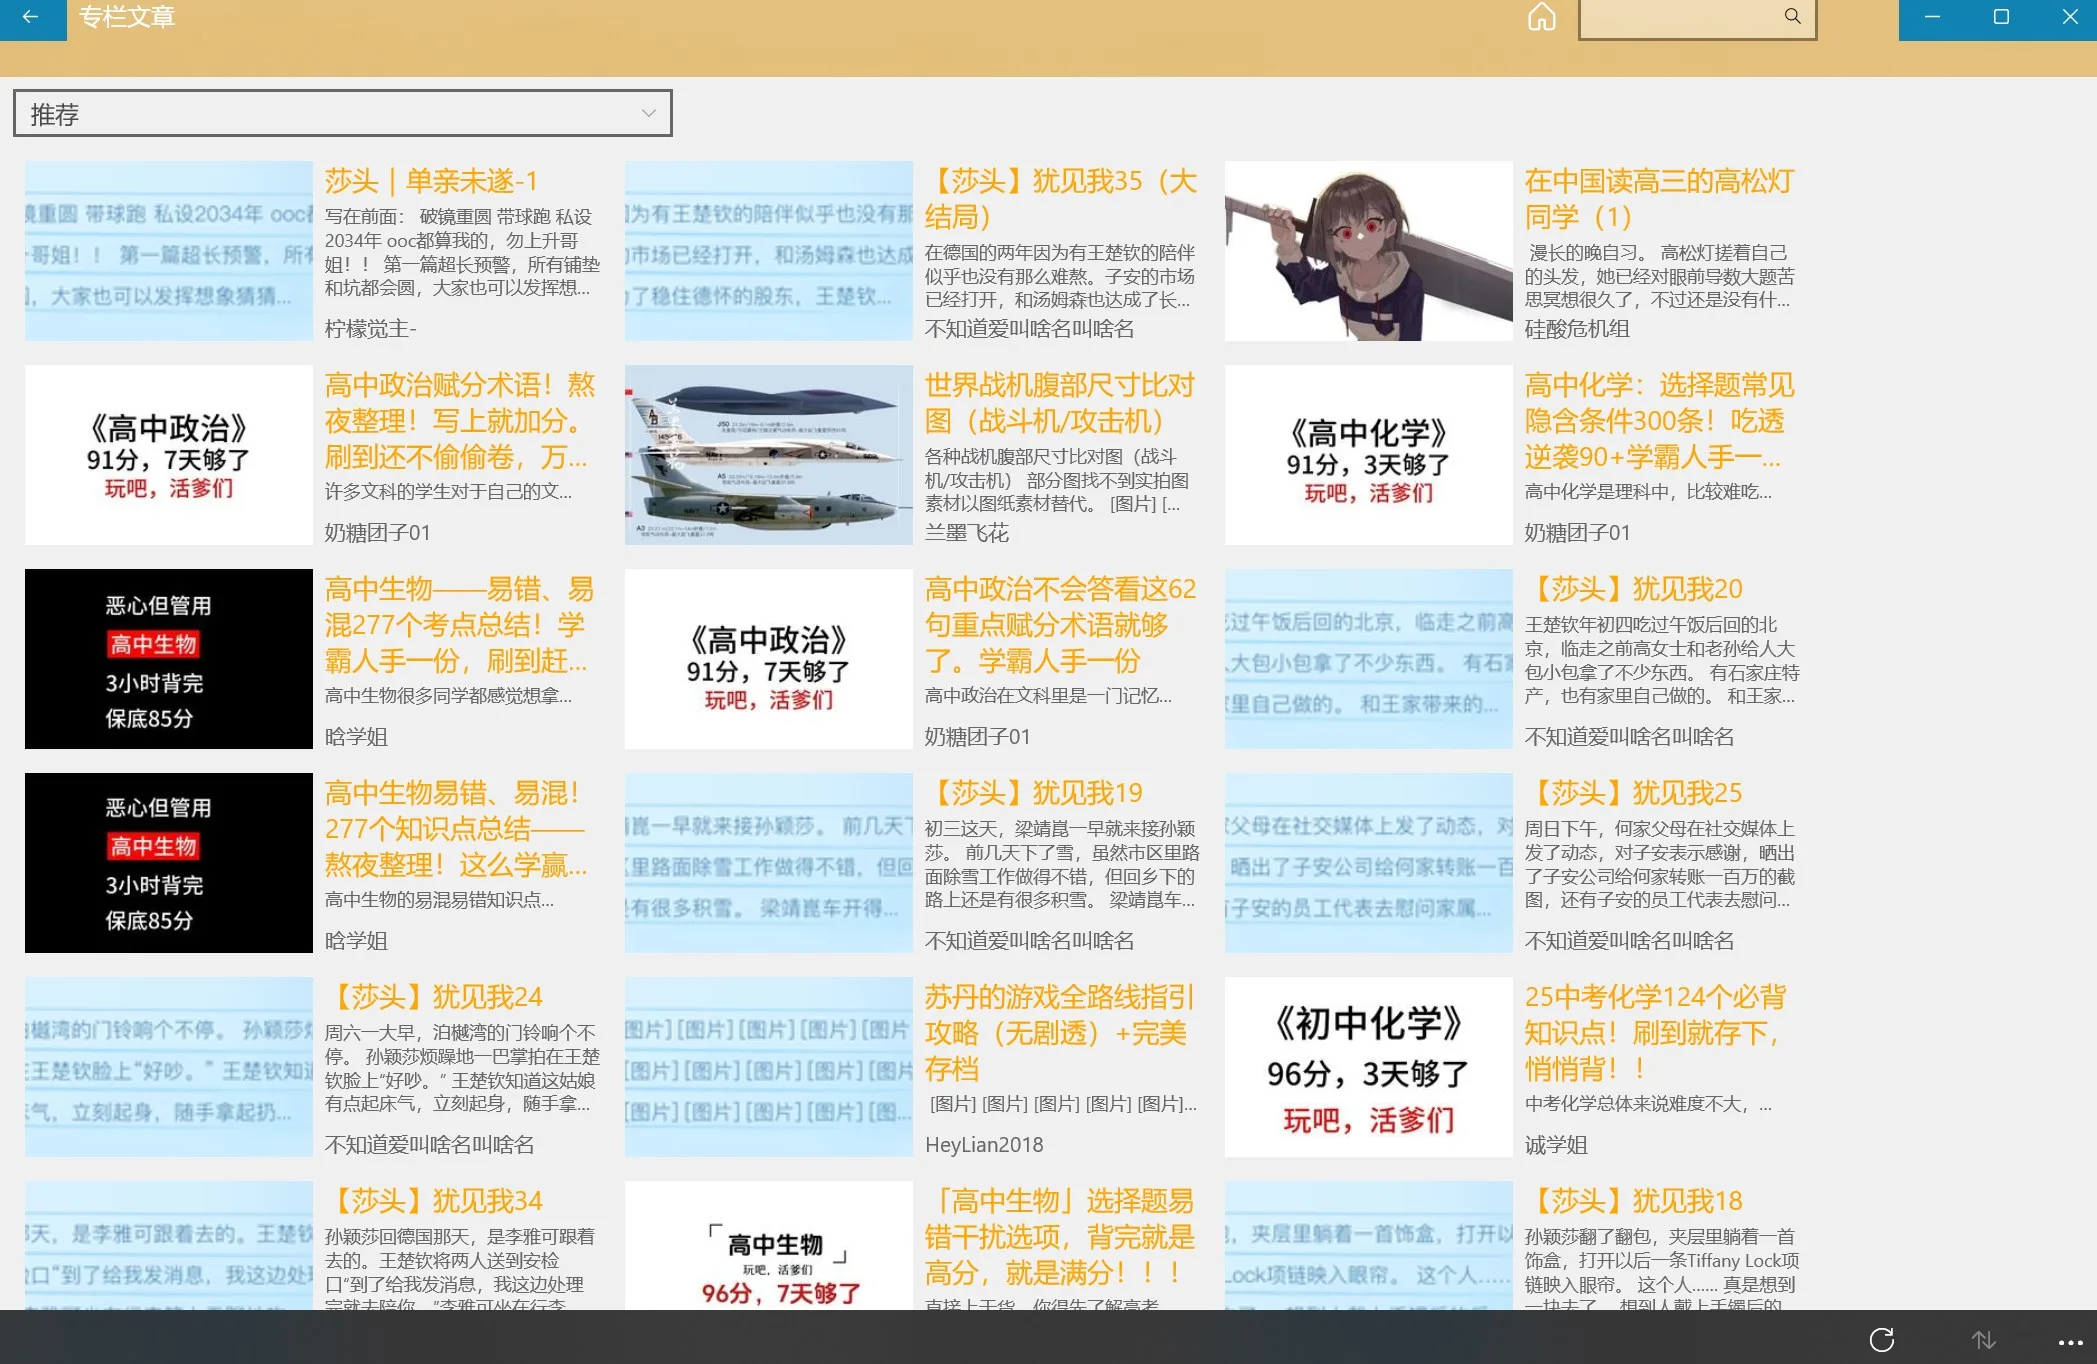Click the fighter jets comparison thumbnail
2097x1364 pixels.
click(x=768, y=455)
